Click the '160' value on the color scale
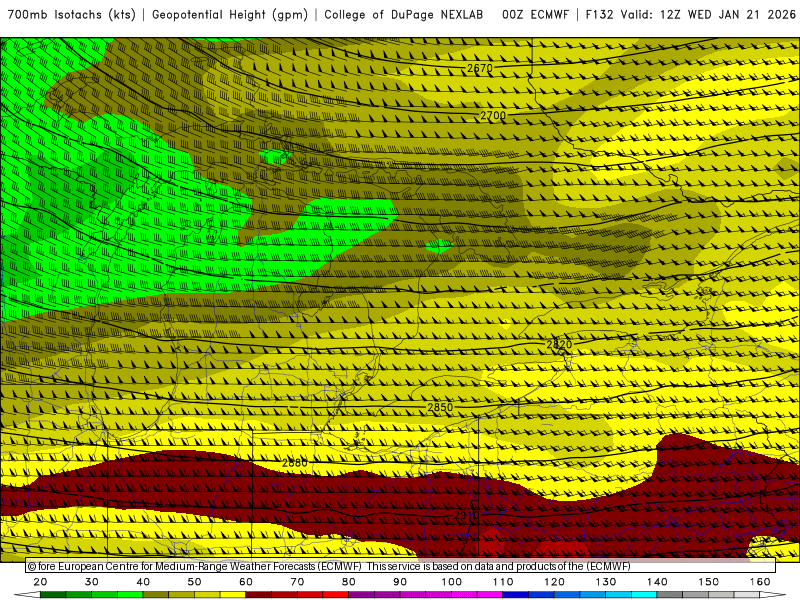The width and height of the screenshot is (800, 600). (x=760, y=582)
